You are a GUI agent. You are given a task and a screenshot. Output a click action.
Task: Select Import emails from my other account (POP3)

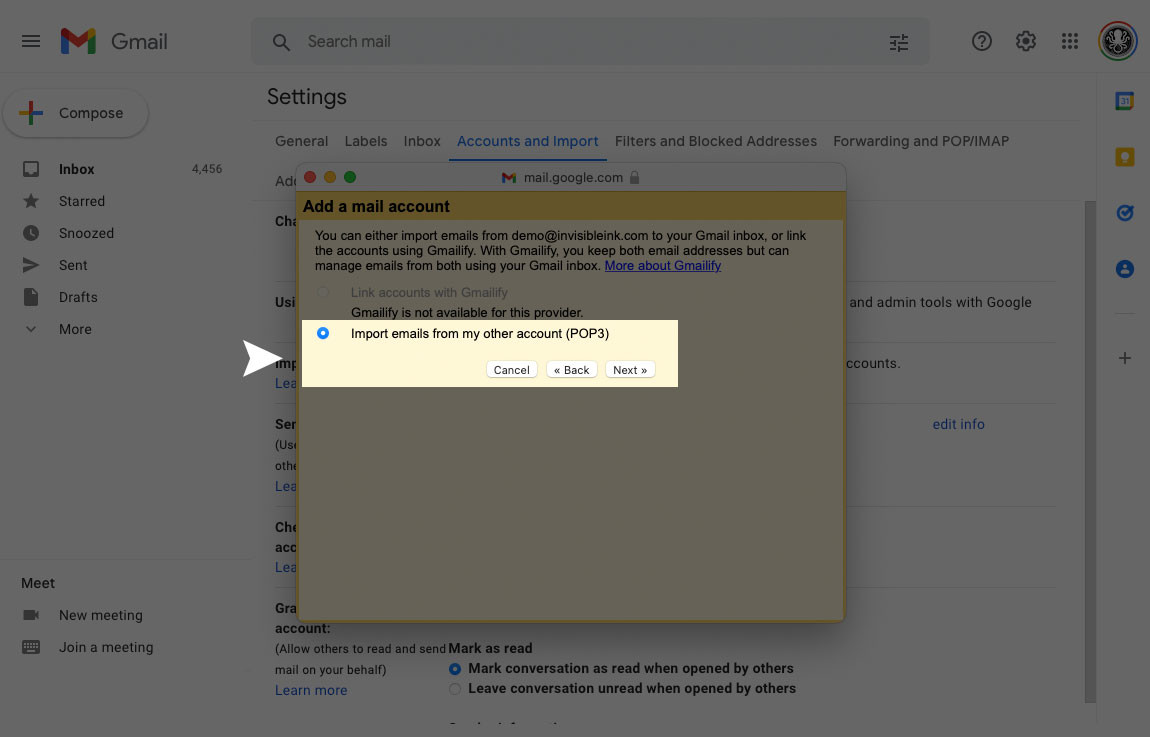click(323, 333)
